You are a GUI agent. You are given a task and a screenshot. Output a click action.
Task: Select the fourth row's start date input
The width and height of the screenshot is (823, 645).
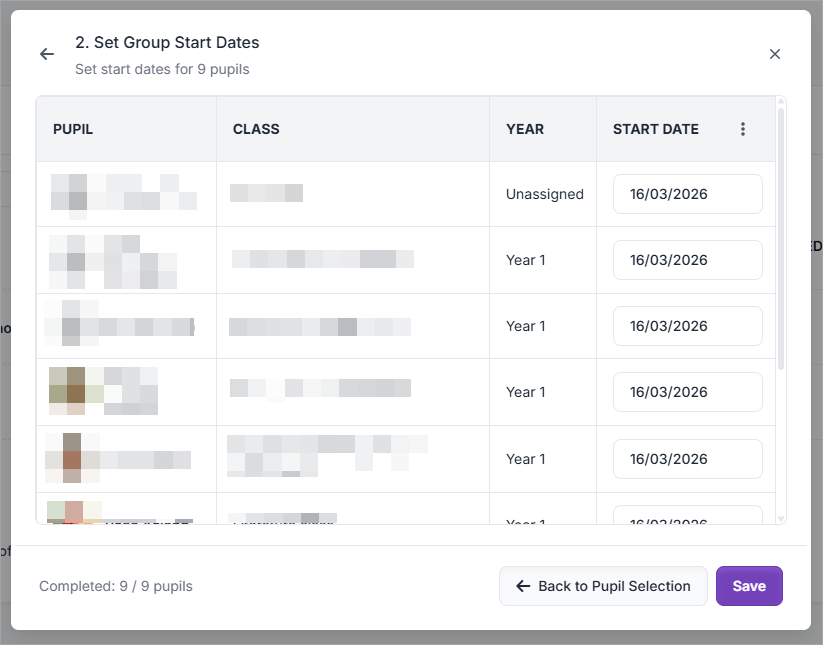(x=687, y=392)
